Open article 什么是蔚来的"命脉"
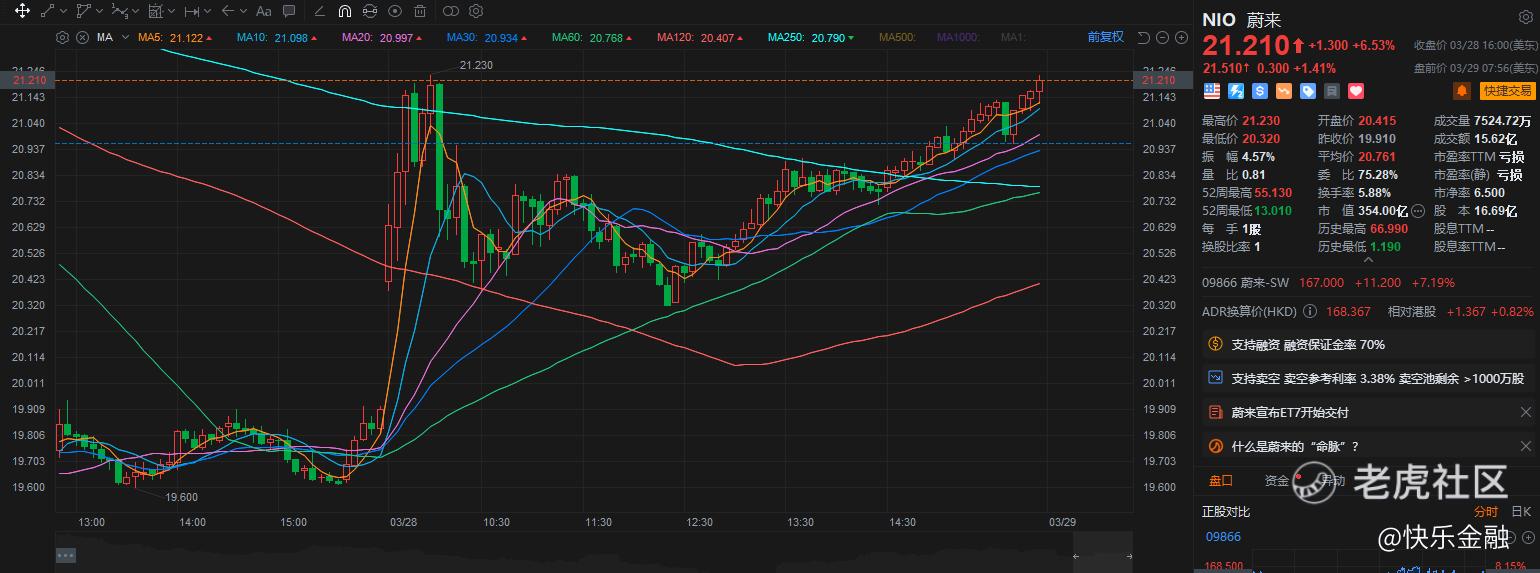Viewport: 1540px width, 573px height. click(x=1295, y=446)
